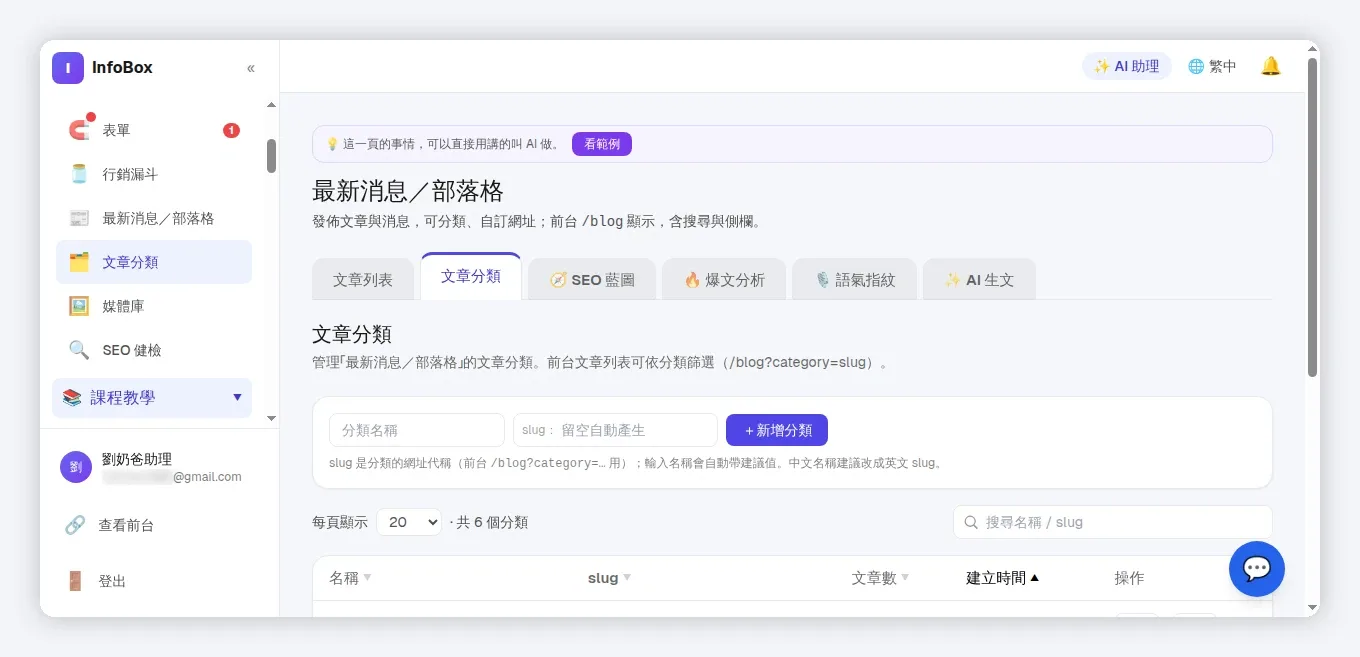
Task: Open notifications via the bell icon
Action: pos(1271,66)
